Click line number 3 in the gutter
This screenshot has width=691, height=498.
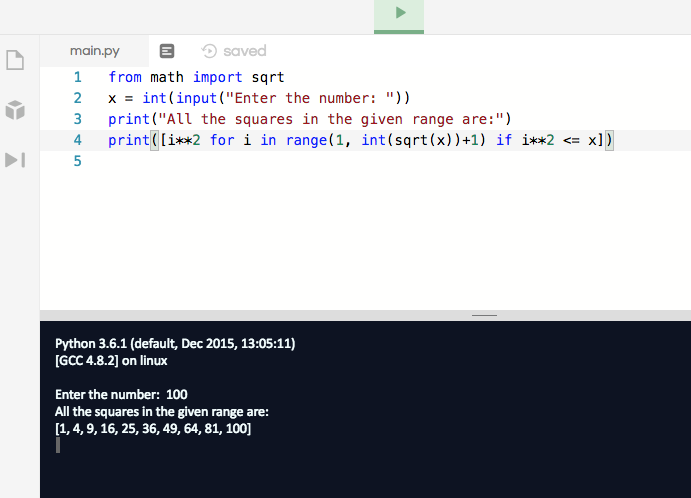(x=78, y=119)
